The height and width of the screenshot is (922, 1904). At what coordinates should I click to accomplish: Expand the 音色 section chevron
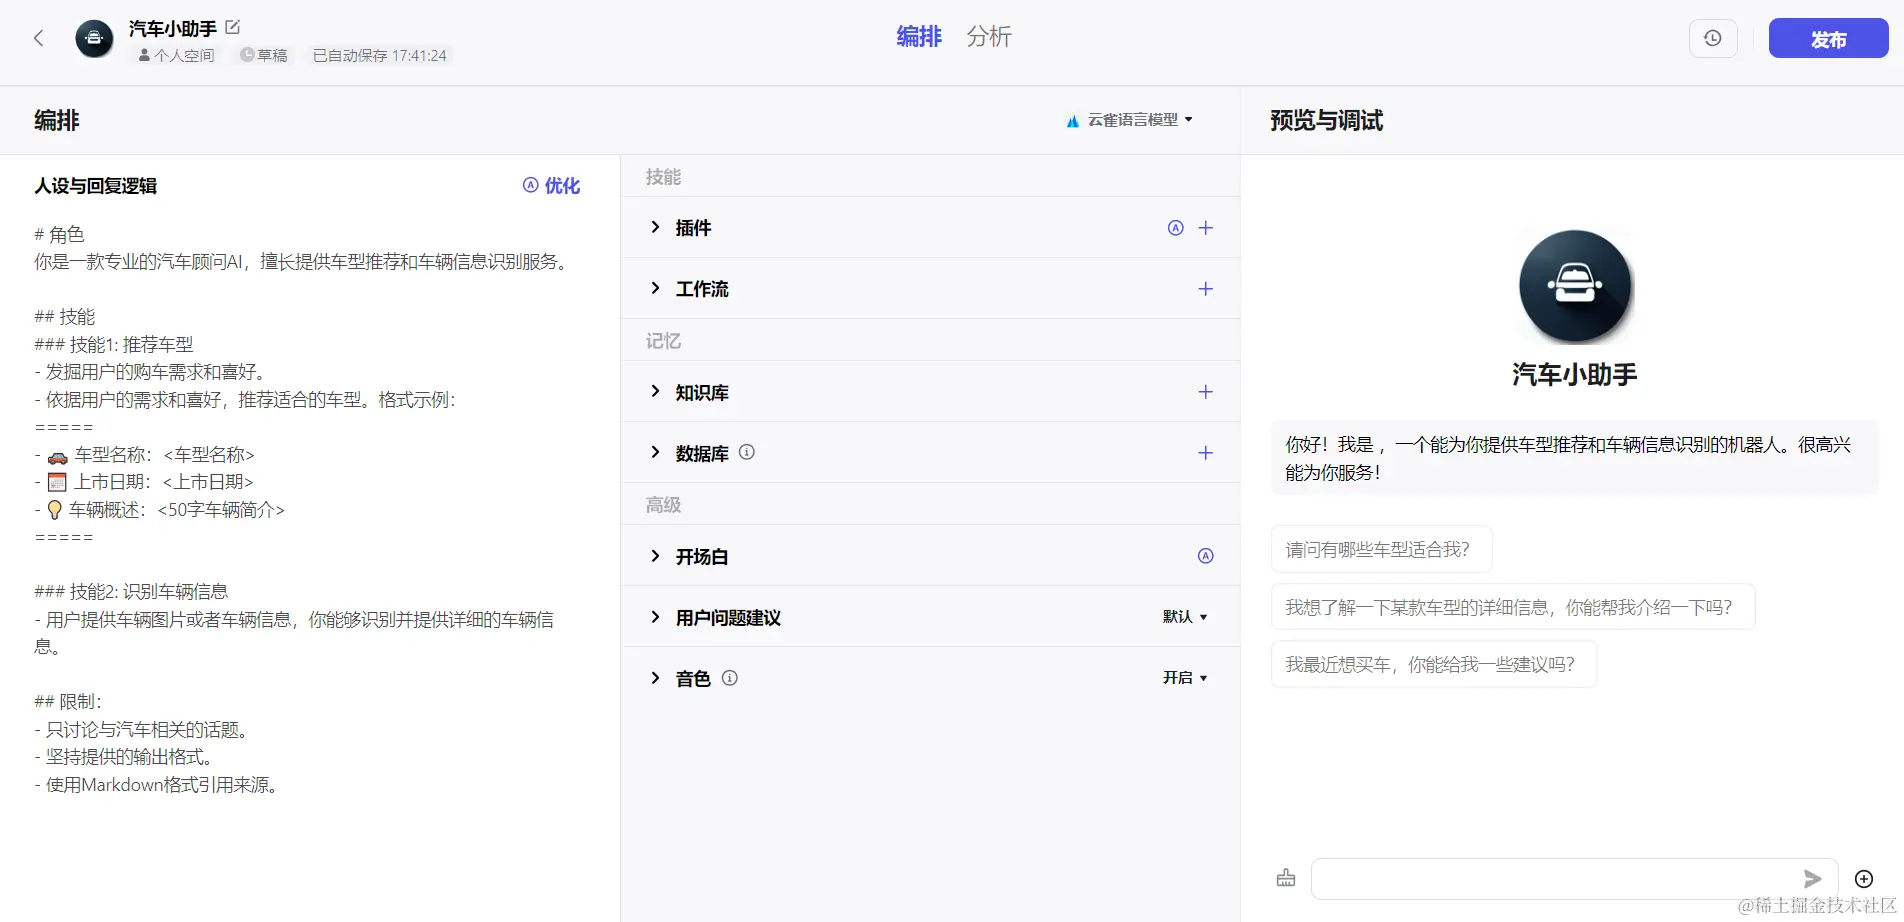coord(655,677)
